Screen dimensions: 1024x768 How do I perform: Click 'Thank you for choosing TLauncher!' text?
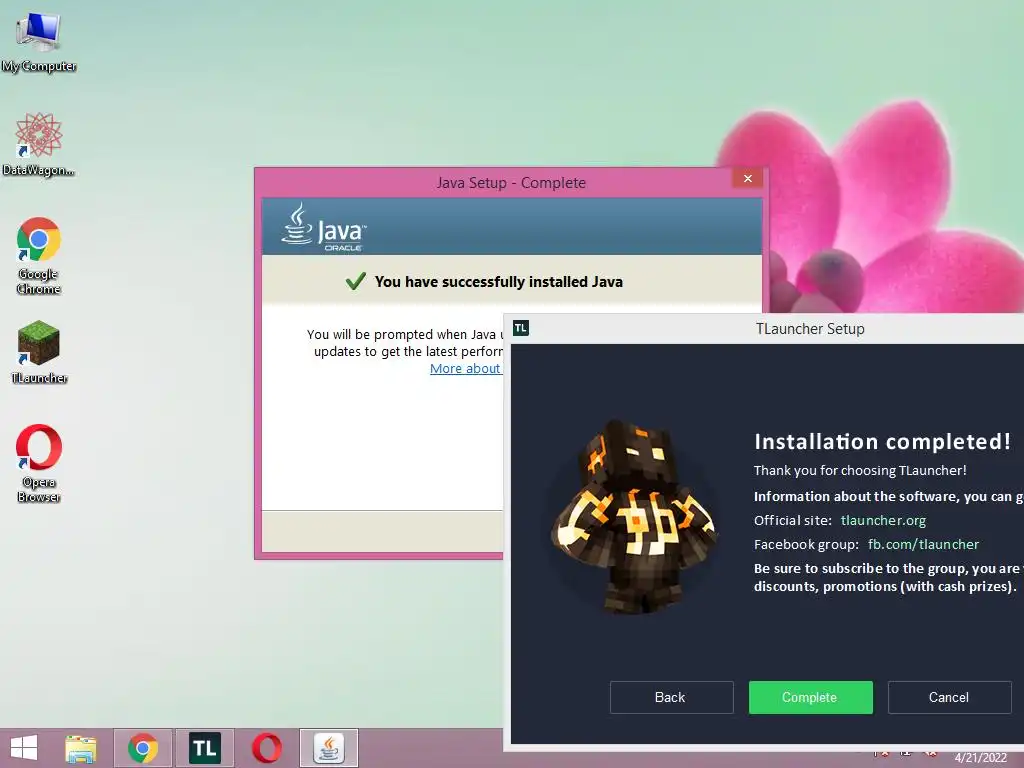(x=860, y=470)
